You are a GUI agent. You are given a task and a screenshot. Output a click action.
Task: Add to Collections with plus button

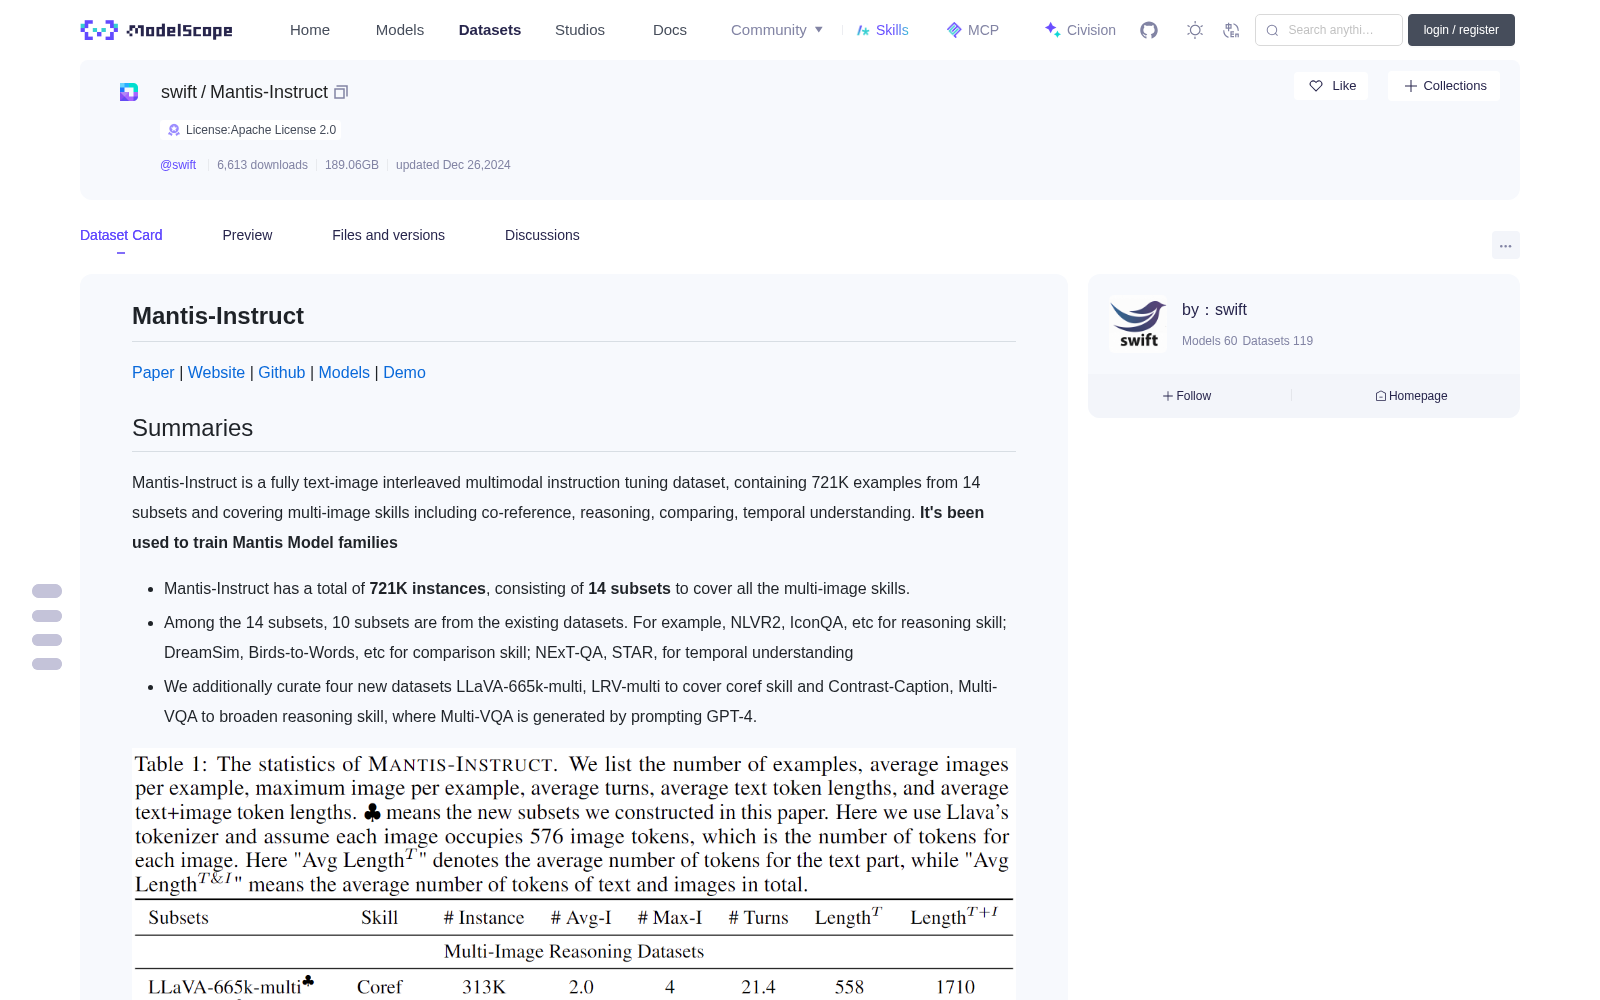[1444, 86]
